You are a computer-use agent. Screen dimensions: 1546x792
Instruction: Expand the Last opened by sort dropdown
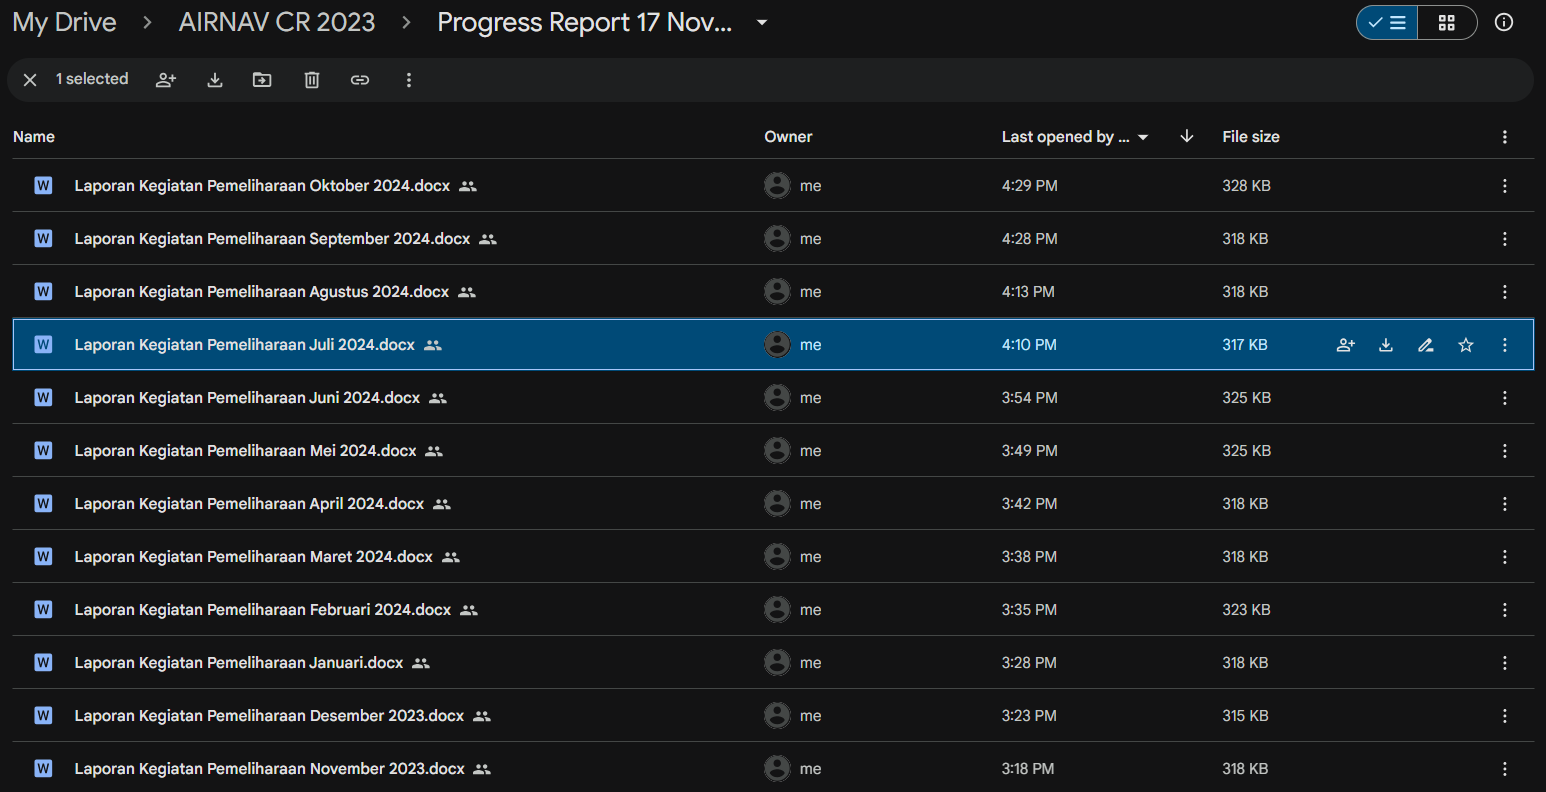coord(1143,137)
